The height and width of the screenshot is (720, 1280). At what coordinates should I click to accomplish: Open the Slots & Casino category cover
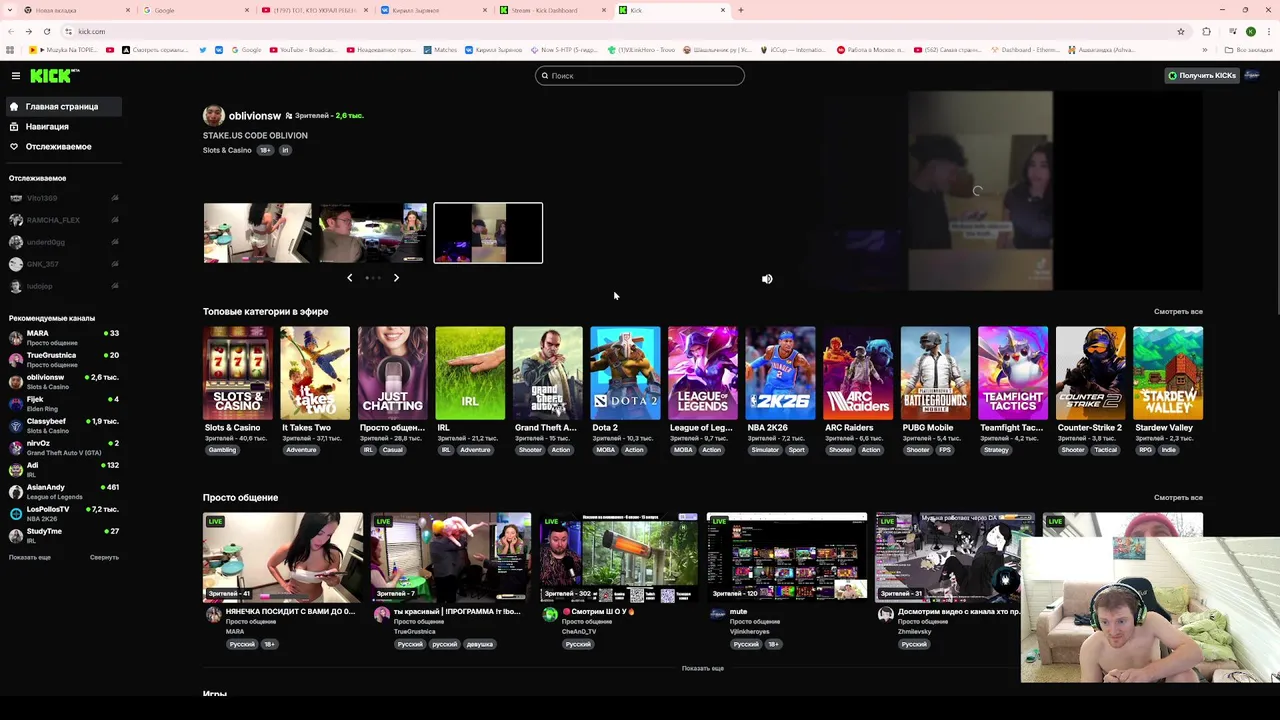[237, 373]
